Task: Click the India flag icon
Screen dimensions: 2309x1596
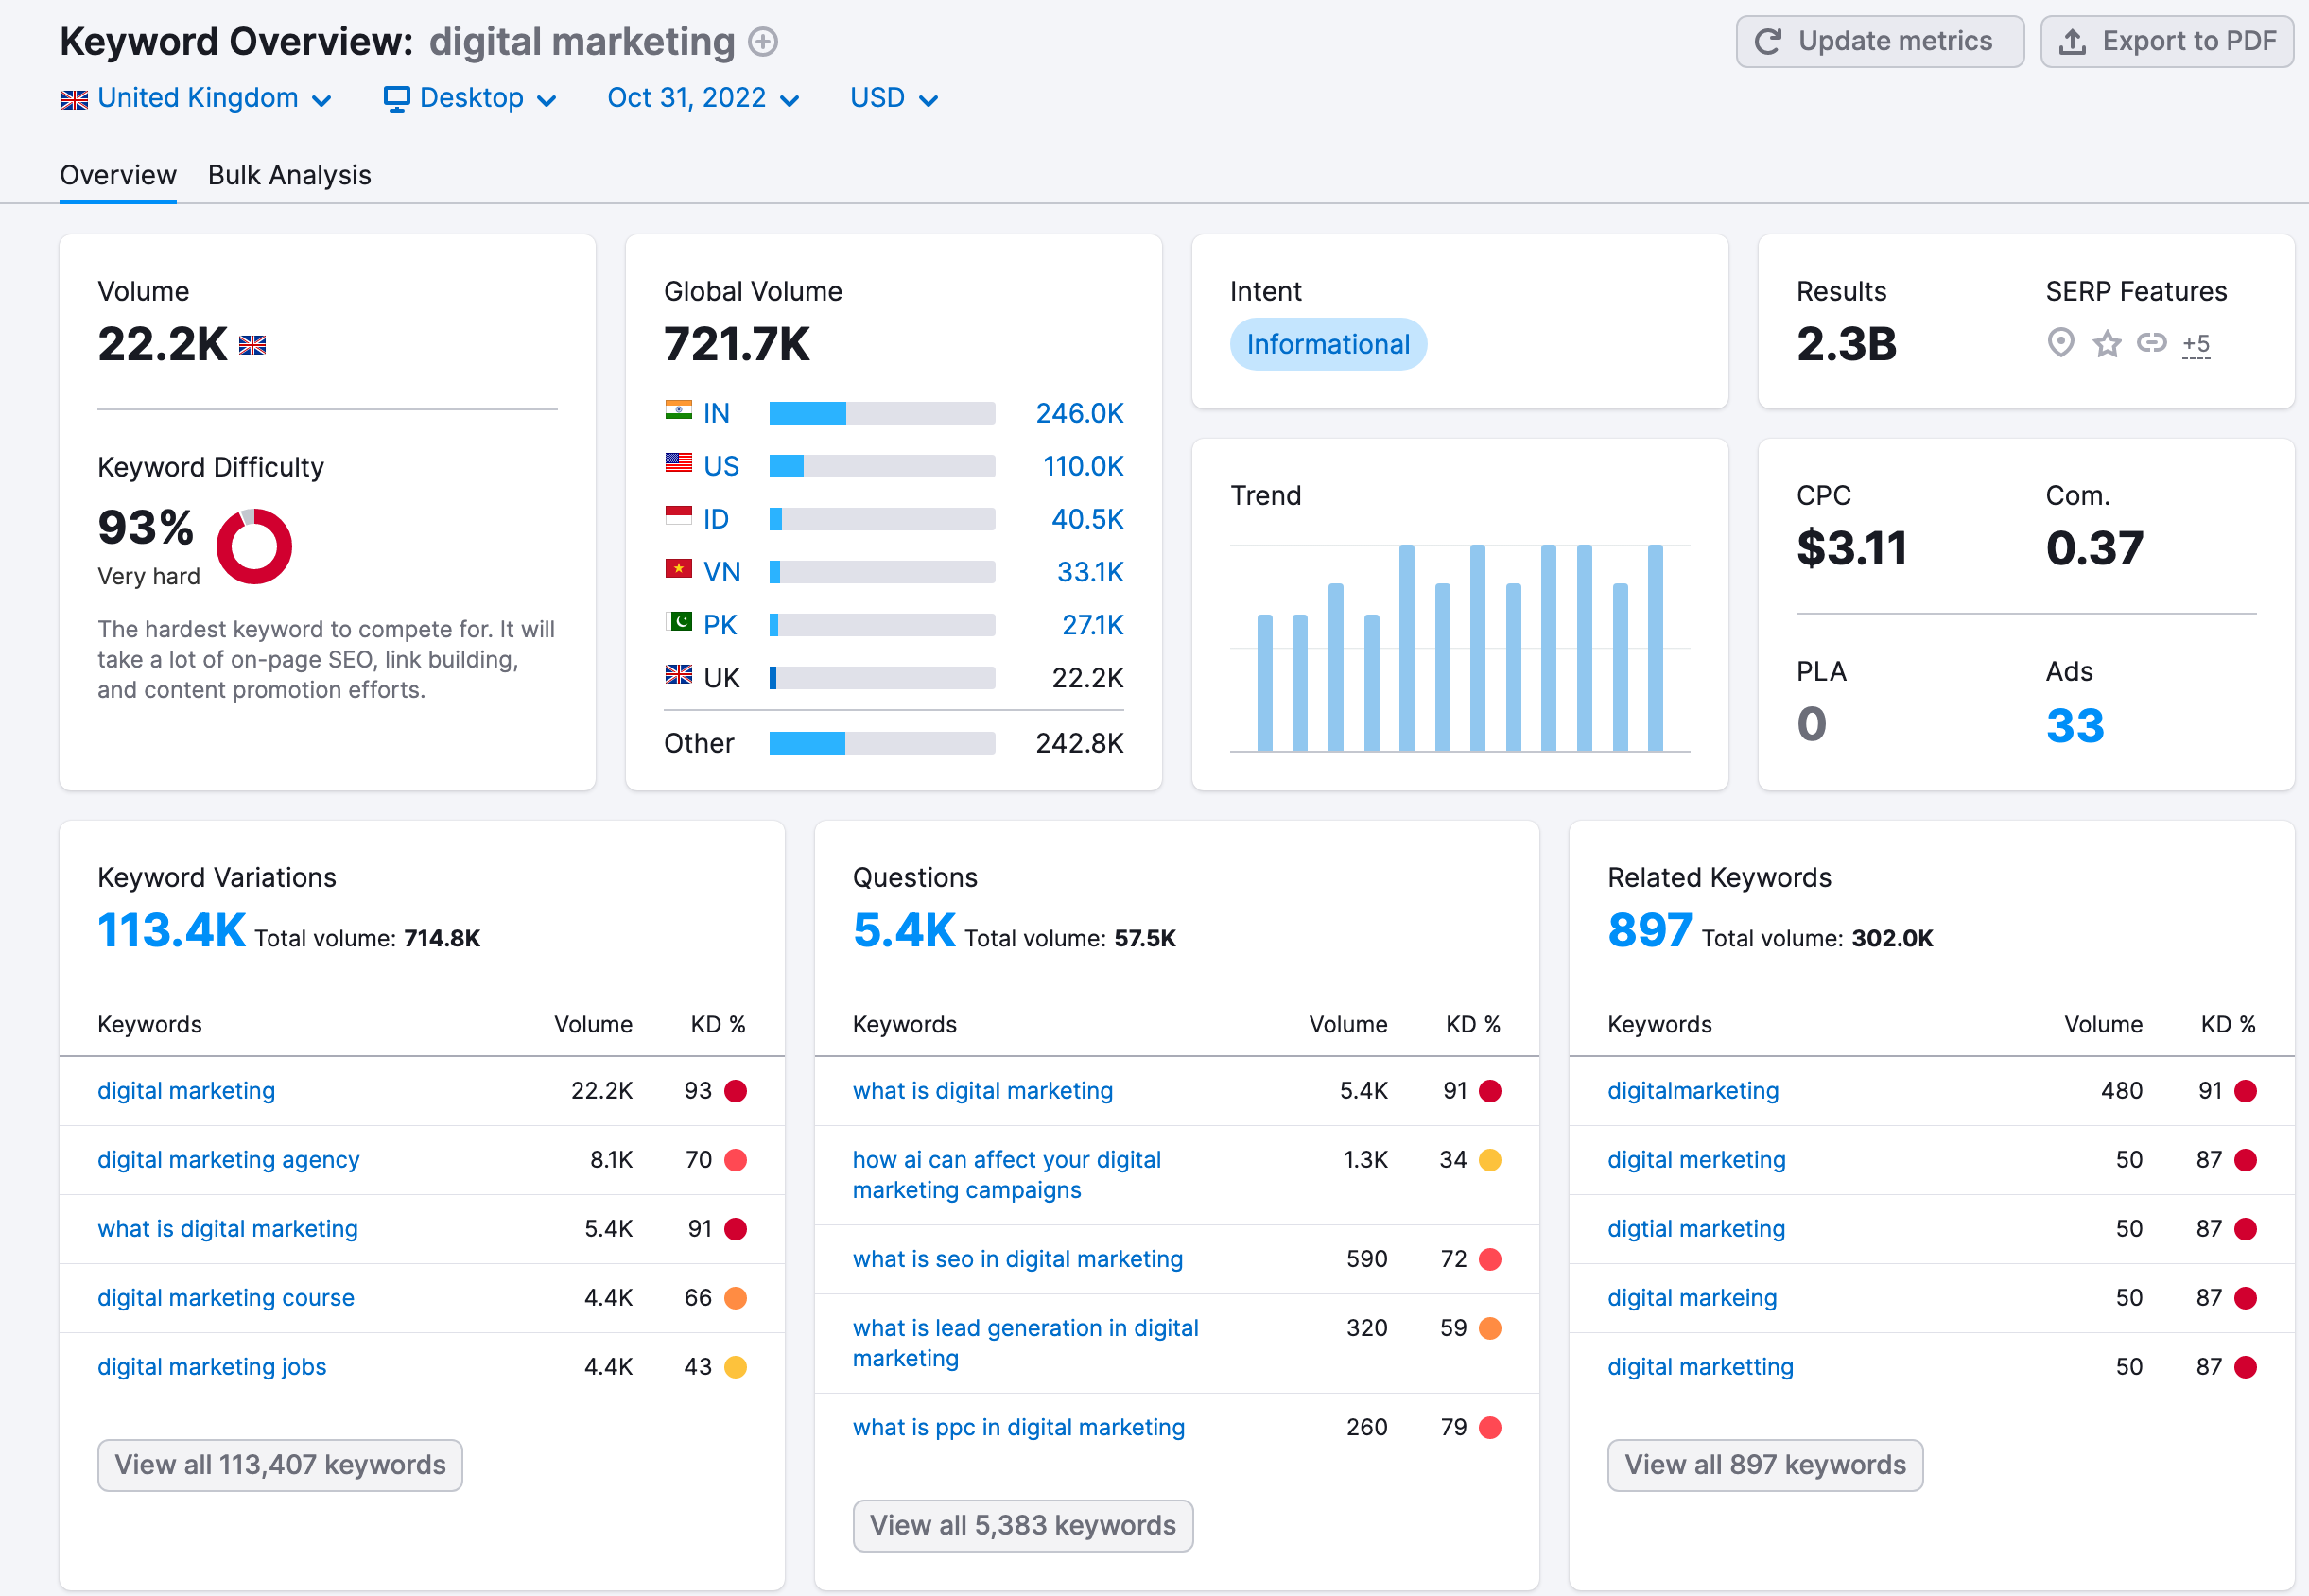Action: click(x=678, y=410)
